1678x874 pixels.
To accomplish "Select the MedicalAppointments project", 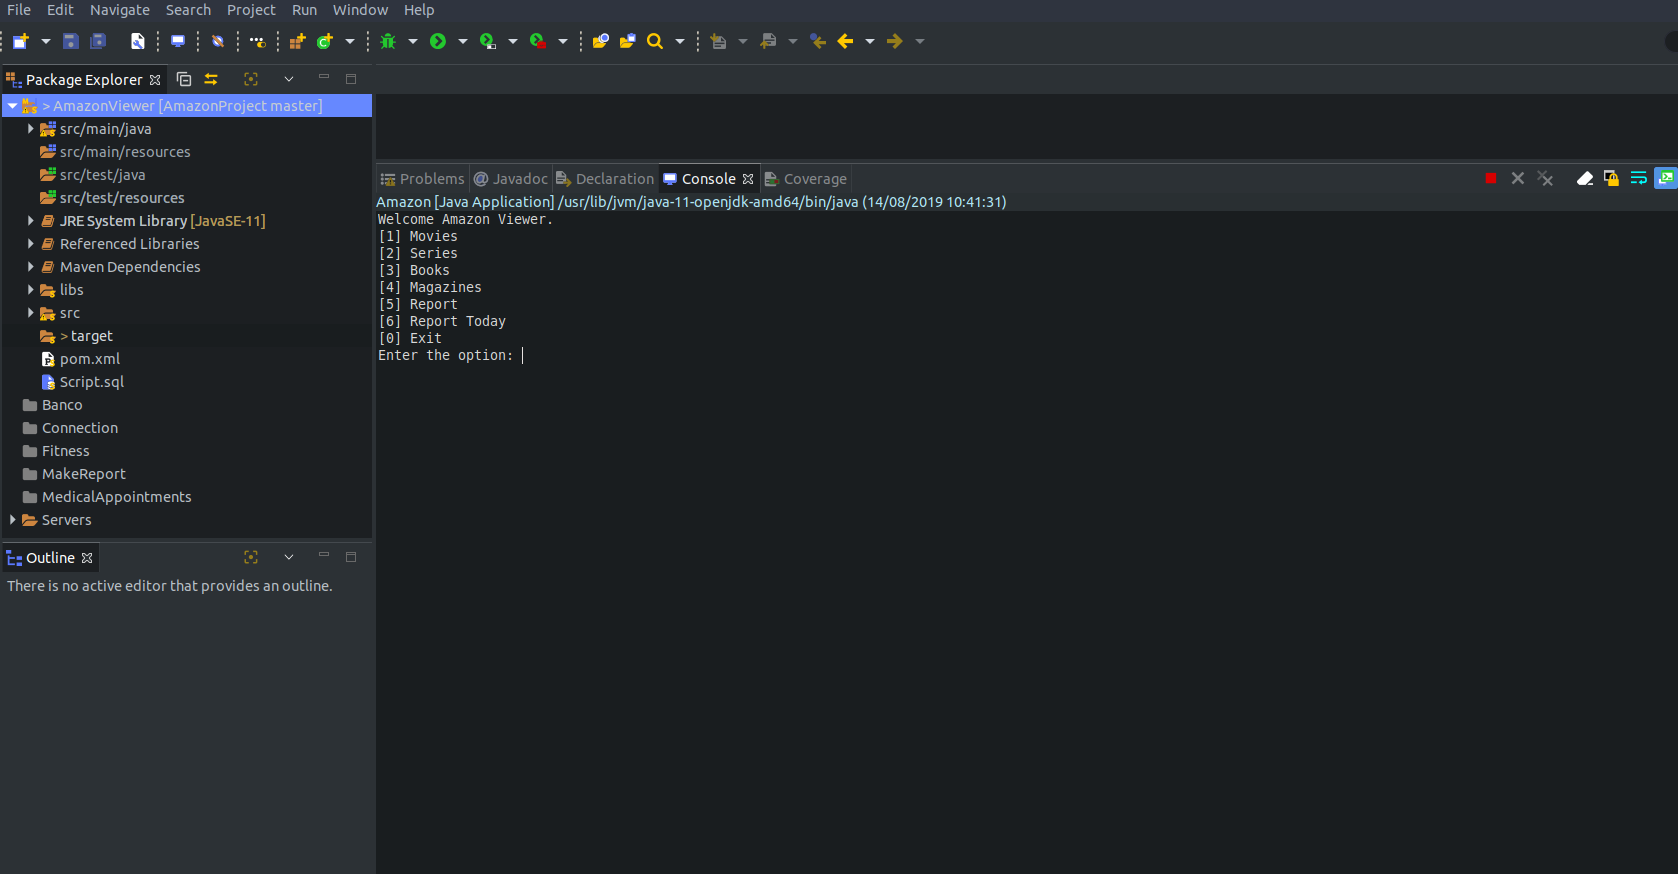I will [116, 497].
